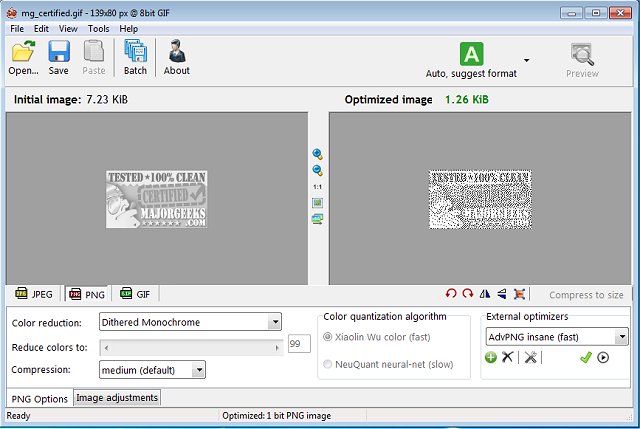Maximize the application window

tap(596, 13)
